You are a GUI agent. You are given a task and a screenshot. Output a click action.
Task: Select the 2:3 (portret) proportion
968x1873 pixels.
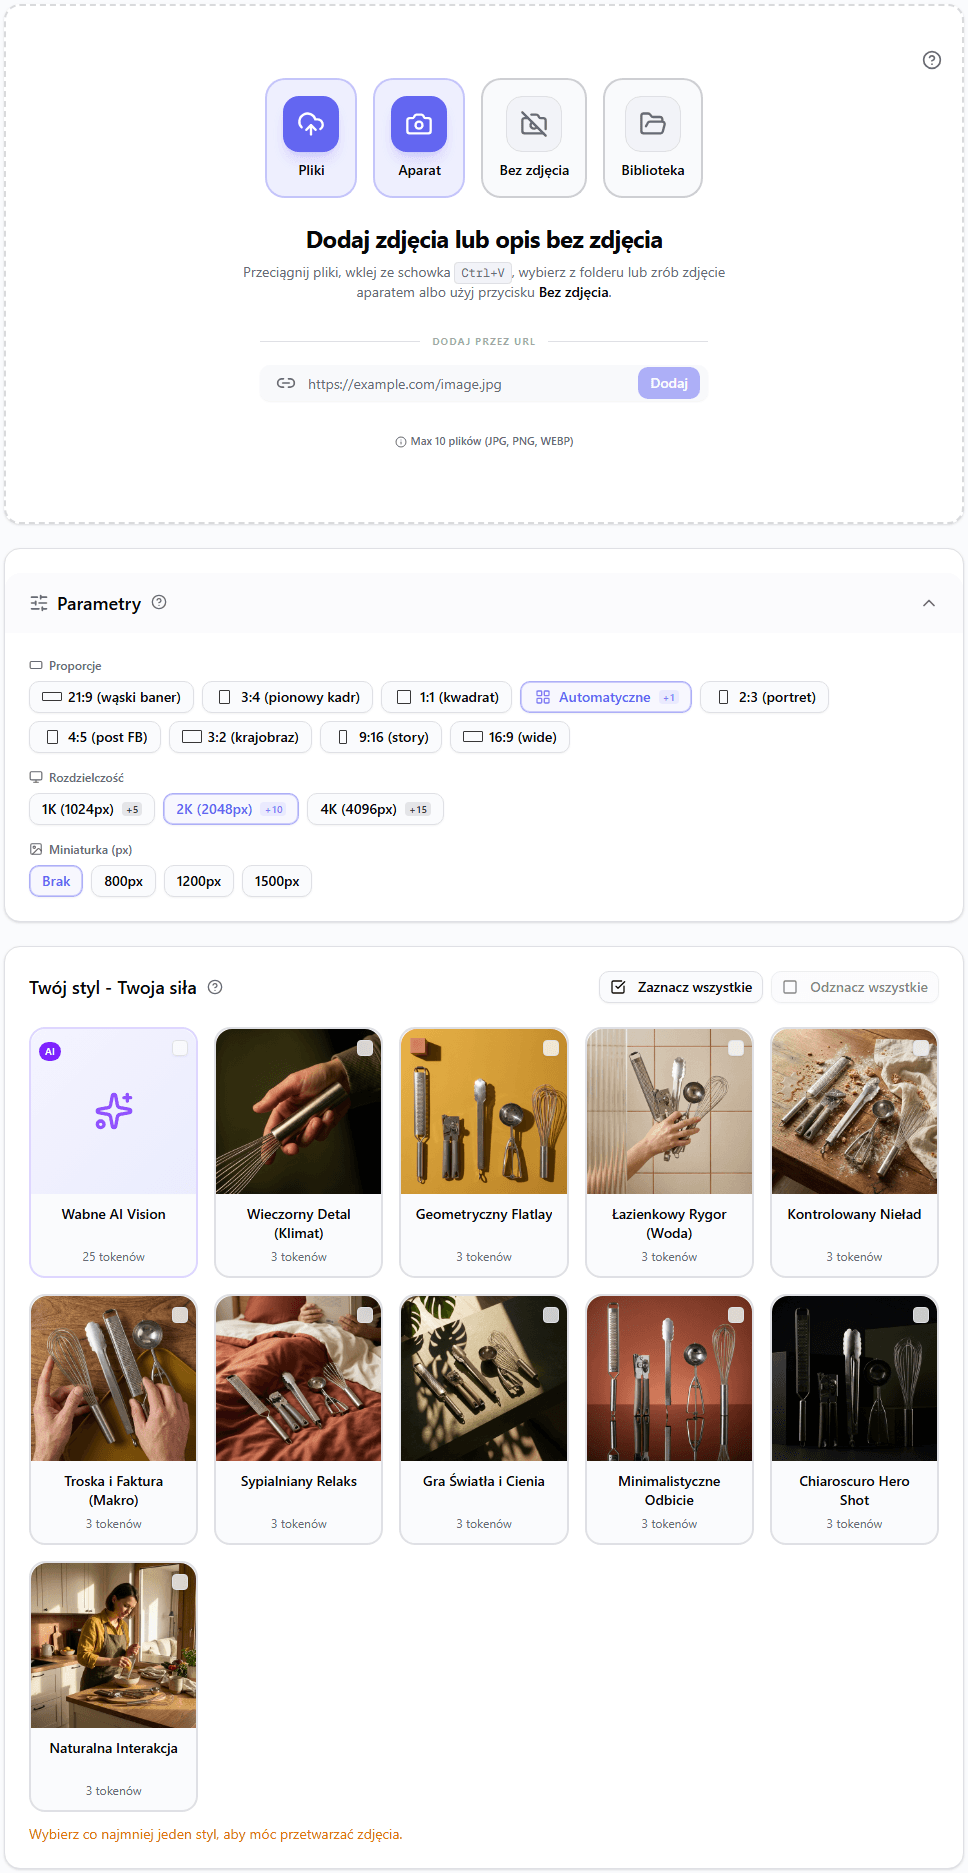765,697
